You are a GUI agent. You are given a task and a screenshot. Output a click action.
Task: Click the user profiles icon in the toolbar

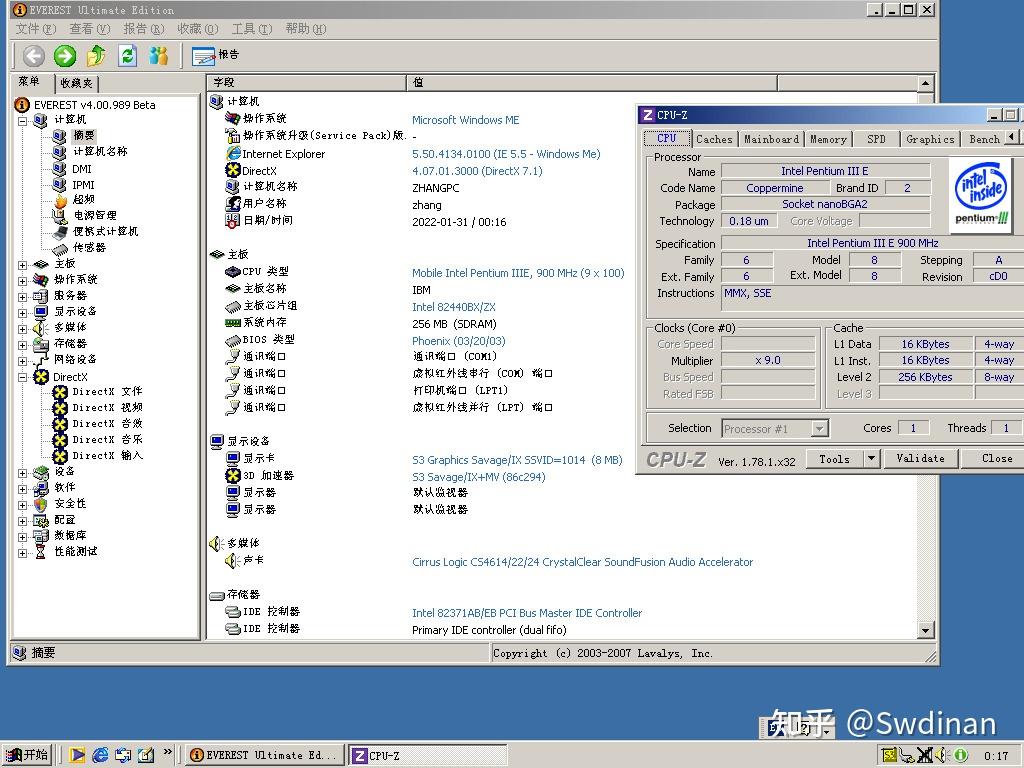coord(160,55)
